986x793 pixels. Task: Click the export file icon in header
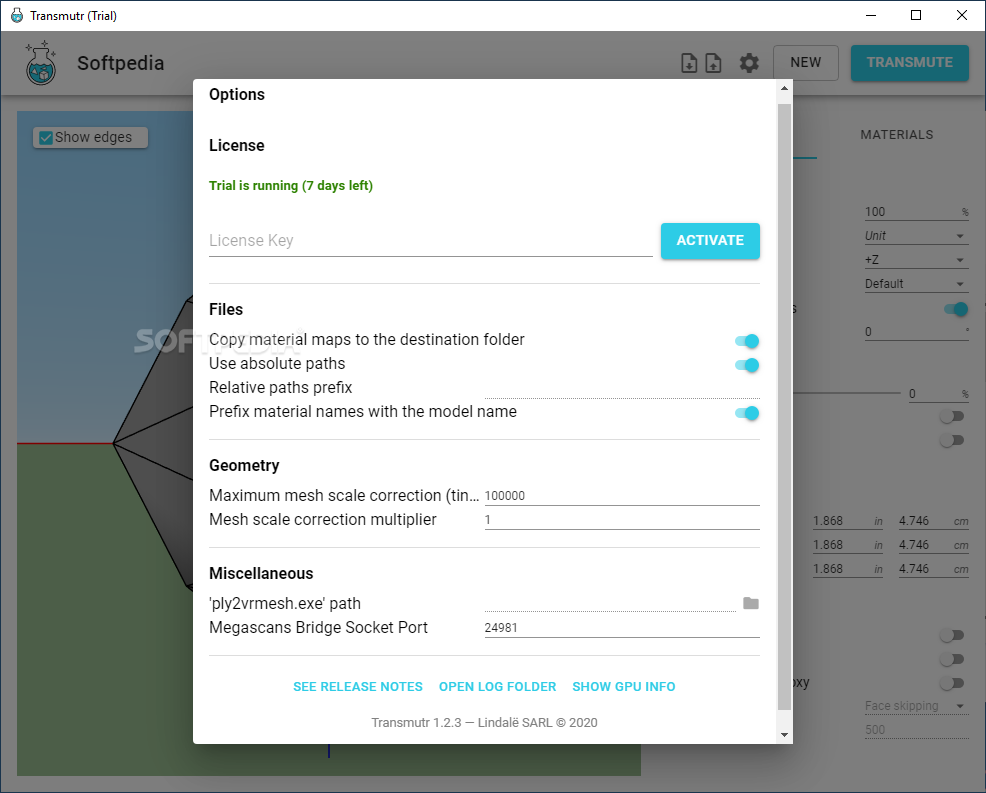pos(713,63)
